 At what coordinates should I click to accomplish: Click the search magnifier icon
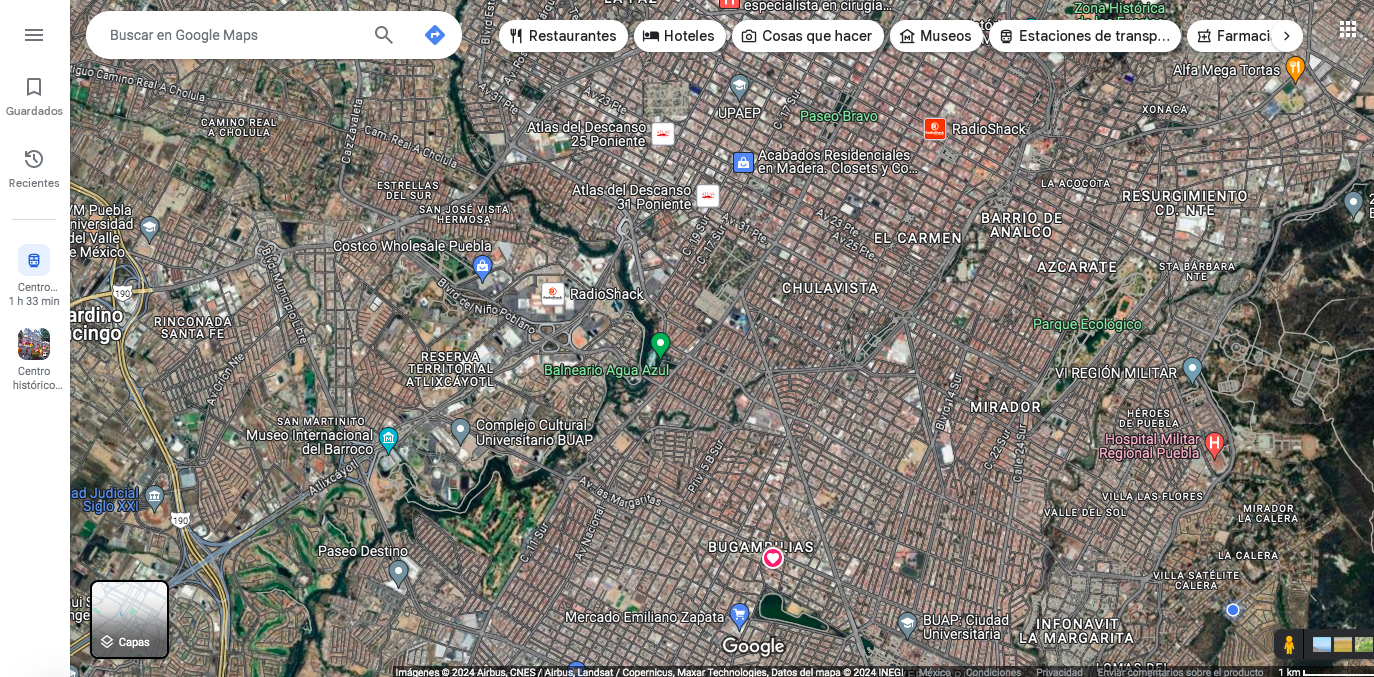click(384, 35)
